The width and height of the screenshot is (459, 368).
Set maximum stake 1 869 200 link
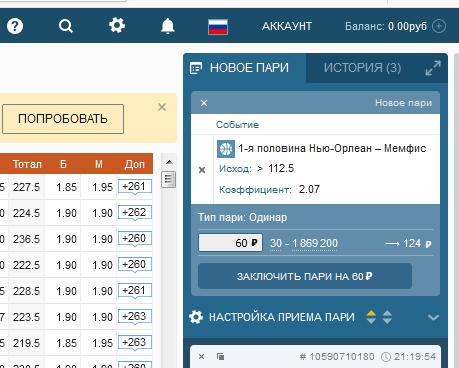coord(315,243)
